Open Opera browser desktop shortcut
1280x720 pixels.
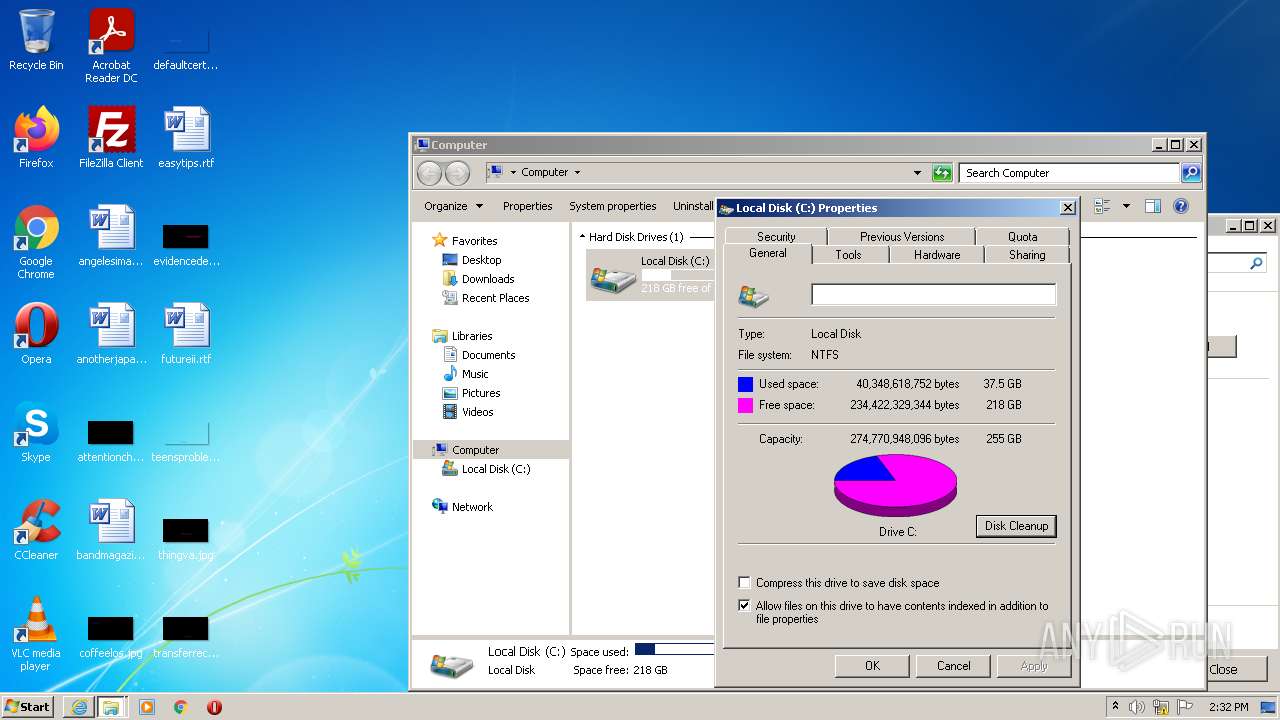coord(36,334)
